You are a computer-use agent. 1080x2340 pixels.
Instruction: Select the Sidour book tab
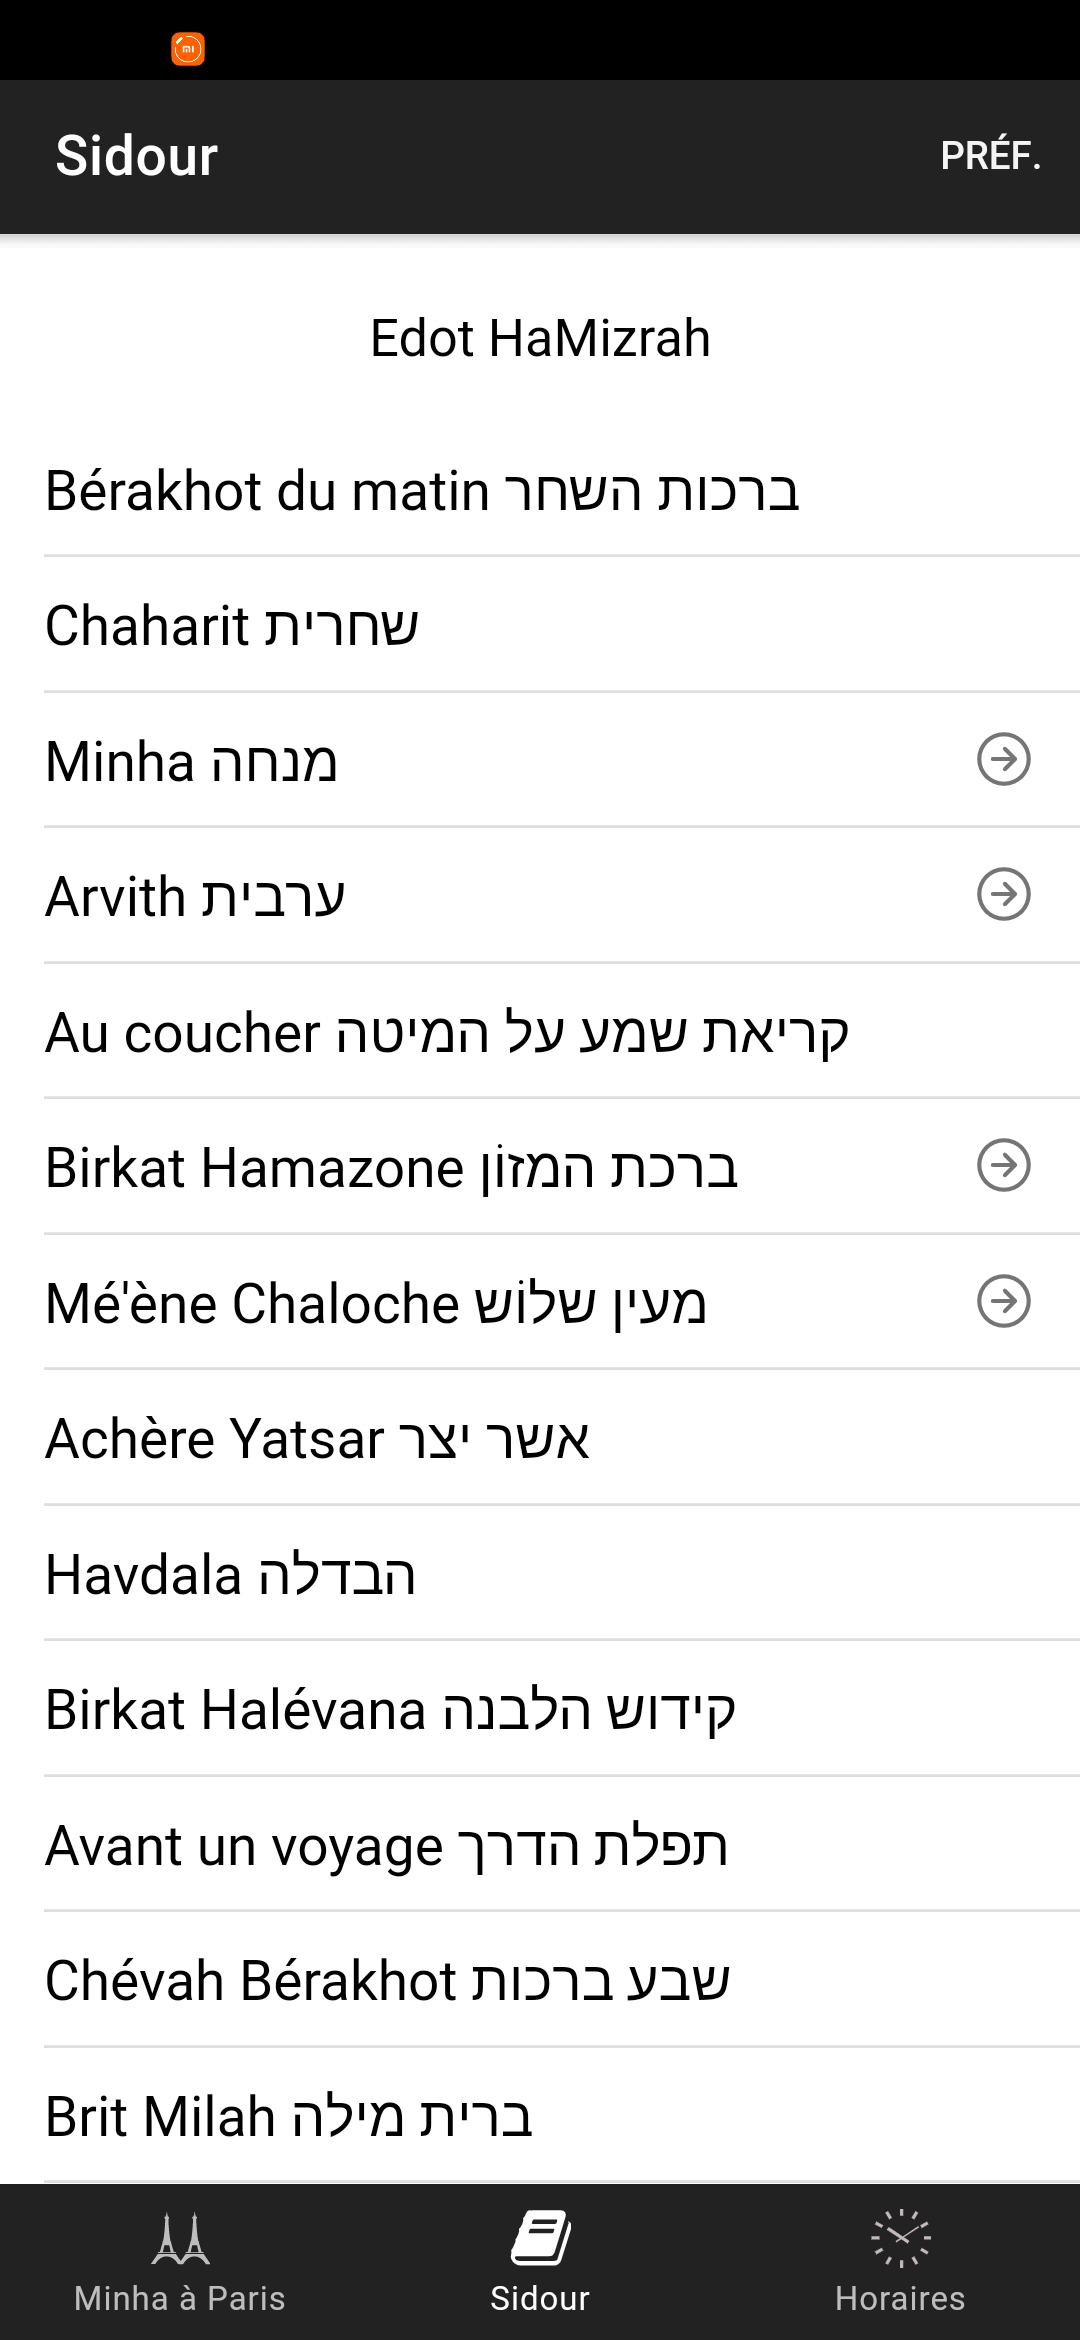click(540, 2262)
